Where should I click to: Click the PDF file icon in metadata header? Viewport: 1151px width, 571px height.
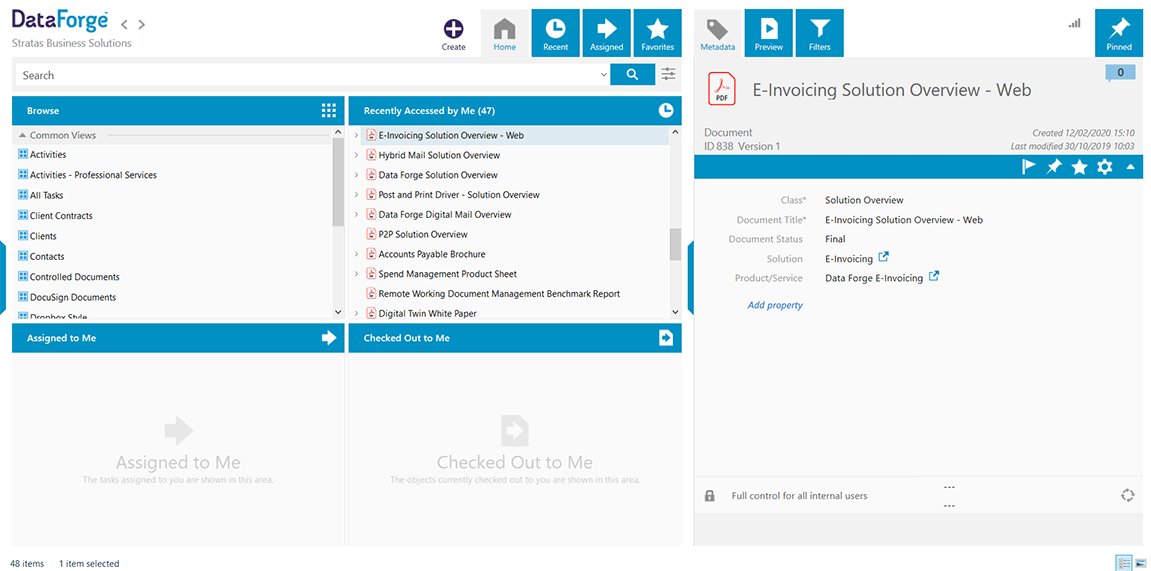pos(722,89)
